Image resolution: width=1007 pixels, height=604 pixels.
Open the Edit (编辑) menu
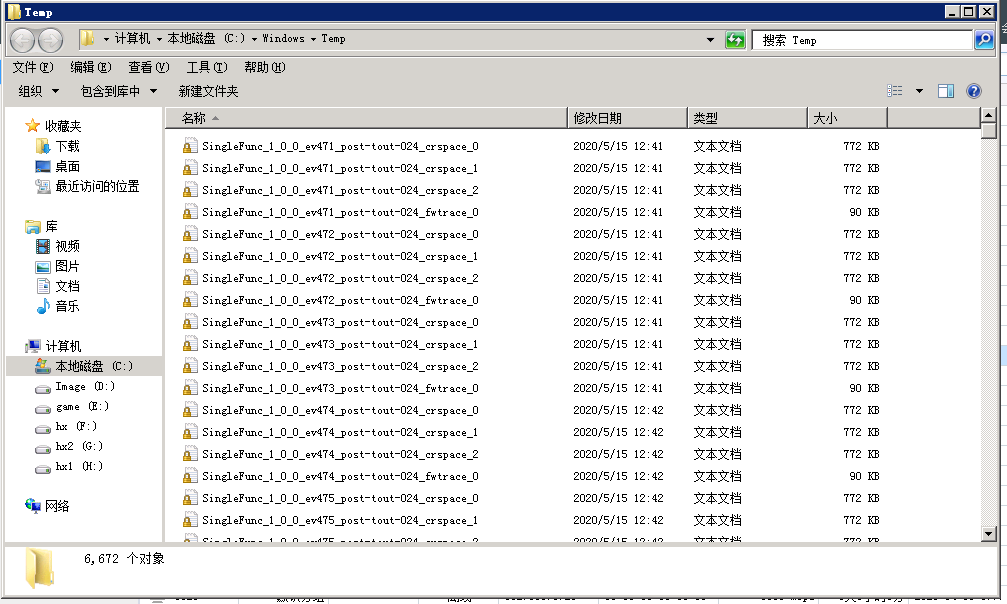pyautogui.click(x=91, y=67)
